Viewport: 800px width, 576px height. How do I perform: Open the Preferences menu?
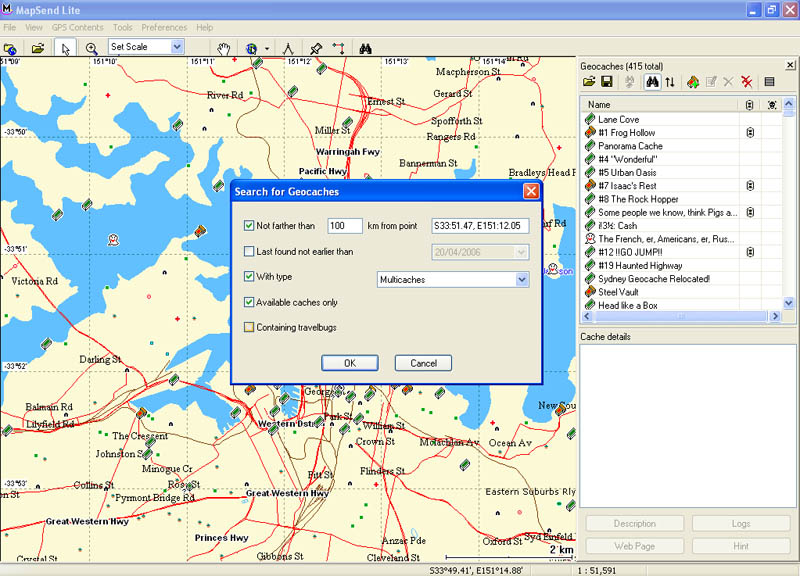pos(164,27)
